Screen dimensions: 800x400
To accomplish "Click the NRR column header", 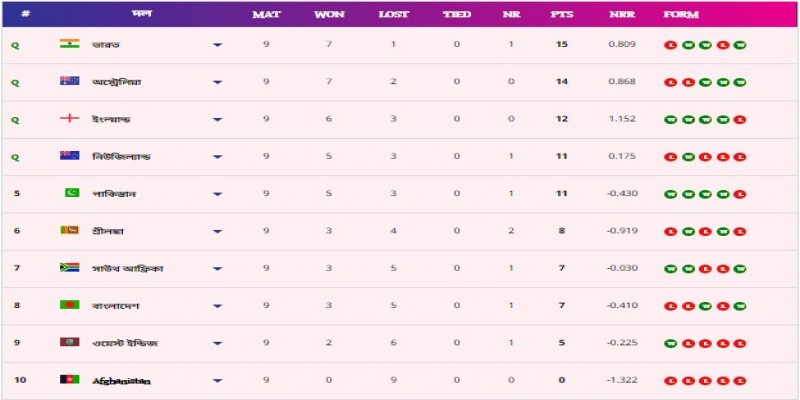I will click(619, 15).
